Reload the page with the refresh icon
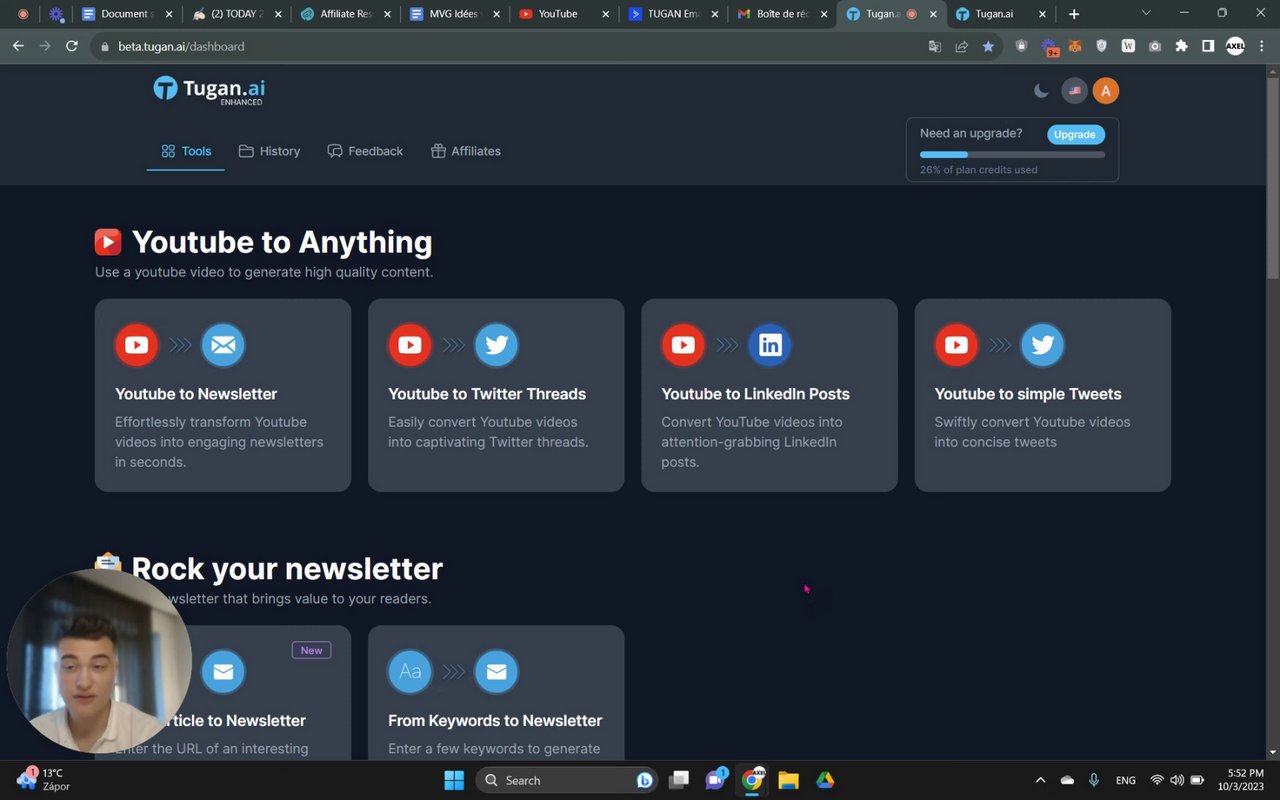The height and width of the screenshot is (800, 1280). click(x=71, y=46)
